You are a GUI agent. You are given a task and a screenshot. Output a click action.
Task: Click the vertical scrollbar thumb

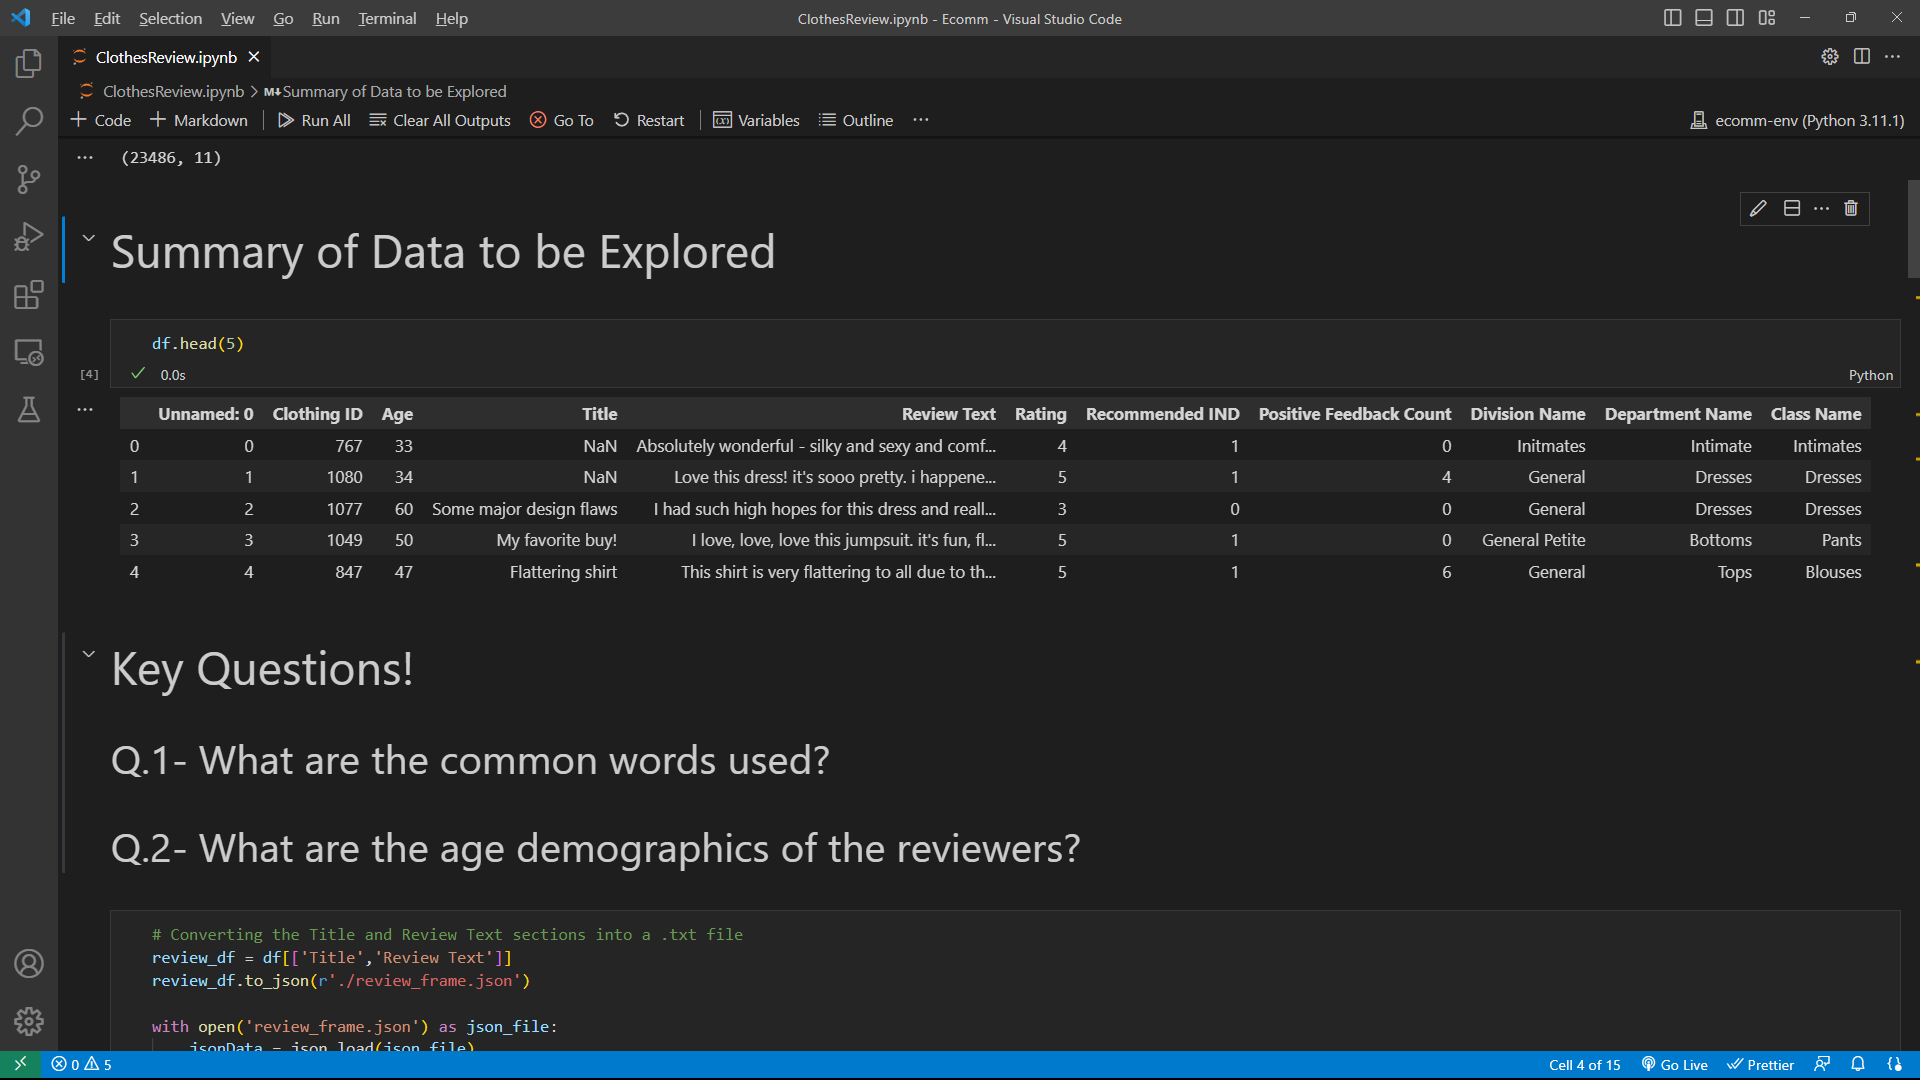tap(1913, 230)
